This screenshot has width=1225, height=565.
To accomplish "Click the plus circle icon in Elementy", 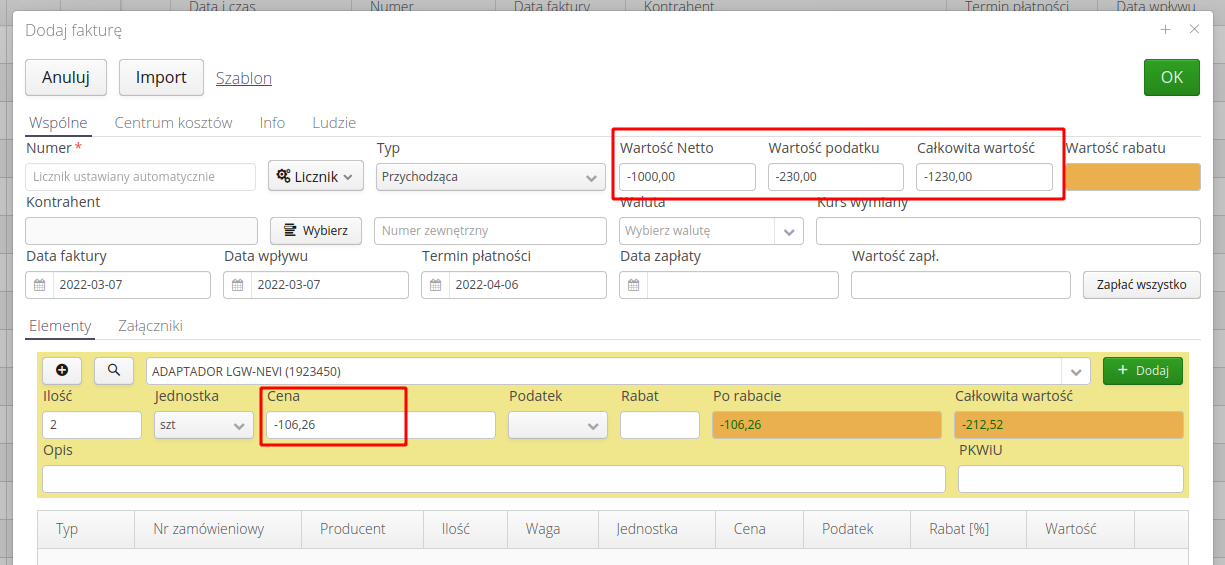I will point(62,370).
